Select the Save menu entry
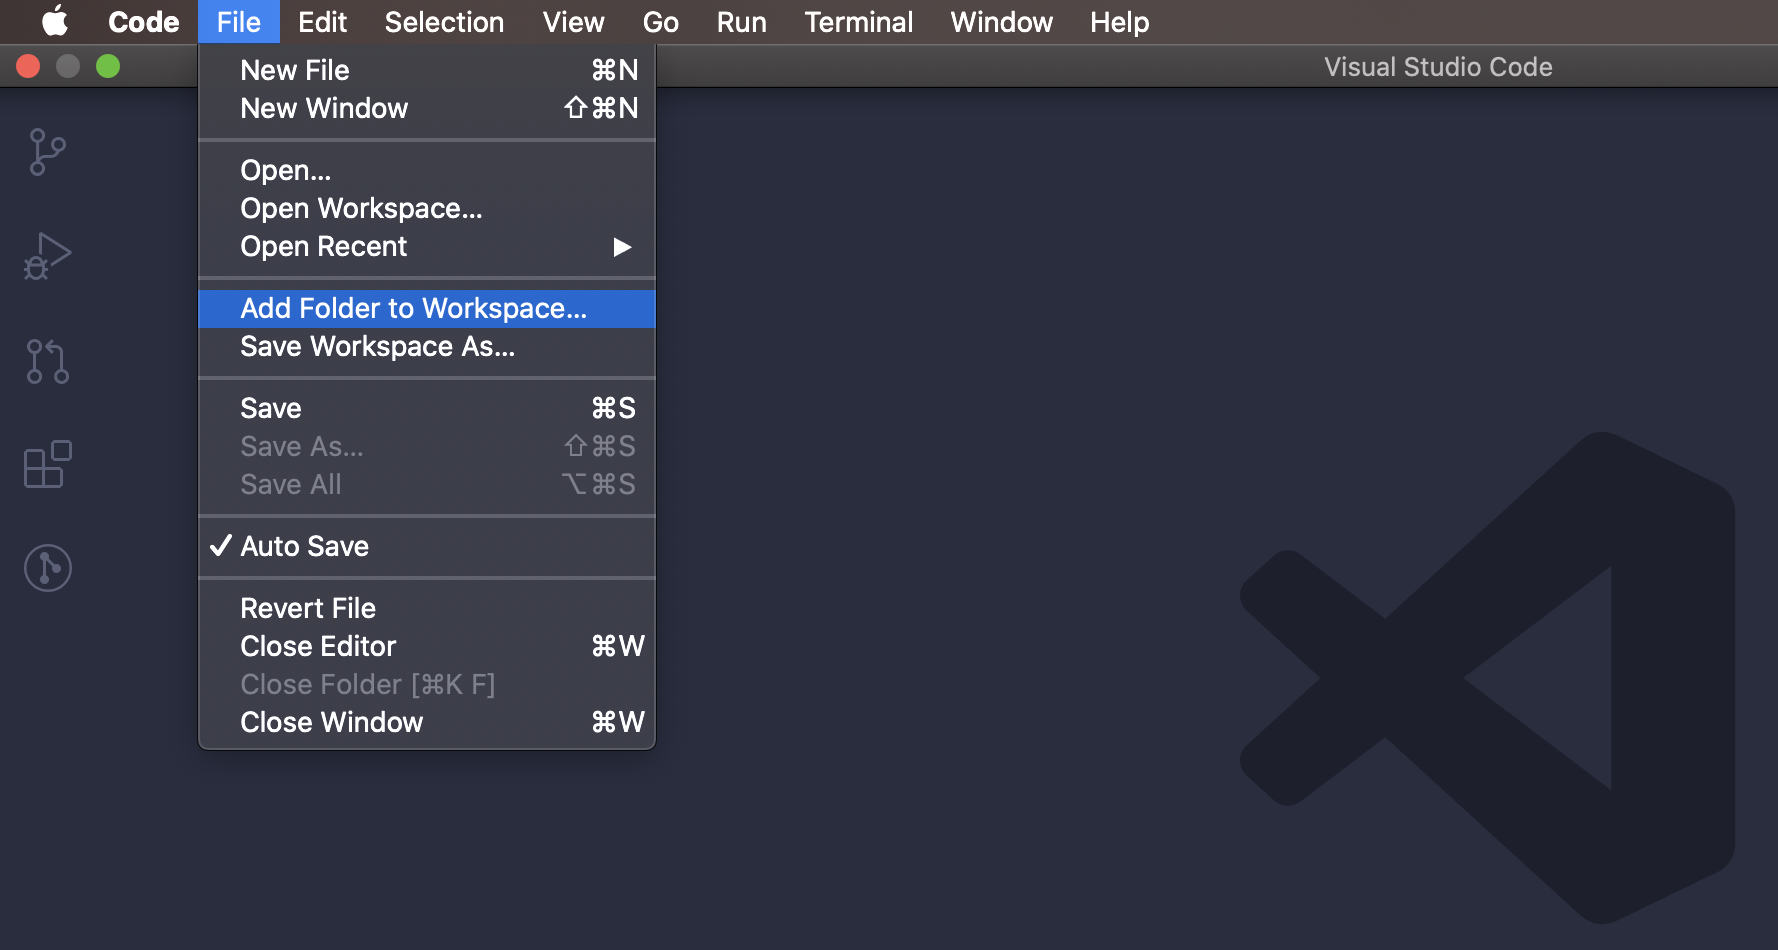The image size is (1778, 950). (427, 408)
